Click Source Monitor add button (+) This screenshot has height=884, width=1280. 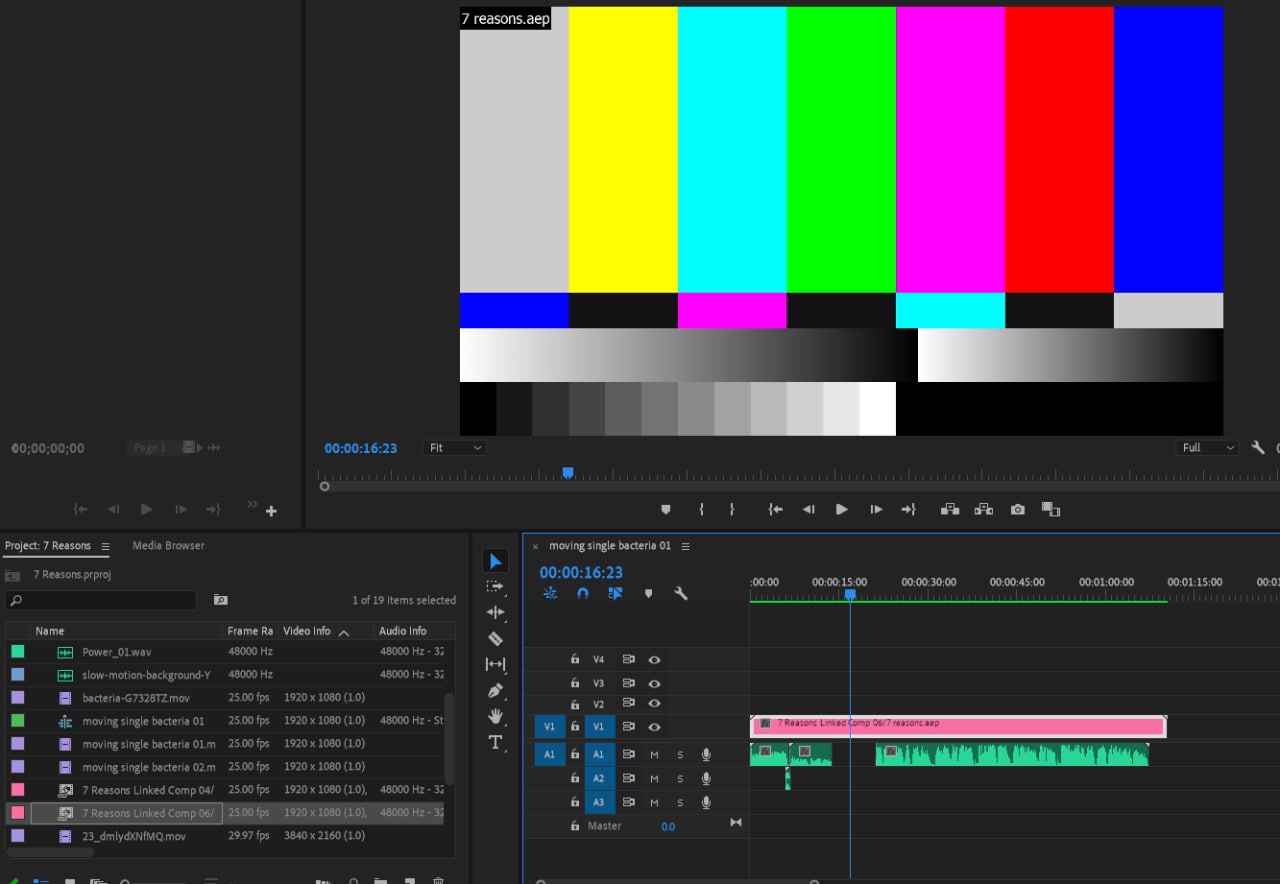tap(271, 511)
